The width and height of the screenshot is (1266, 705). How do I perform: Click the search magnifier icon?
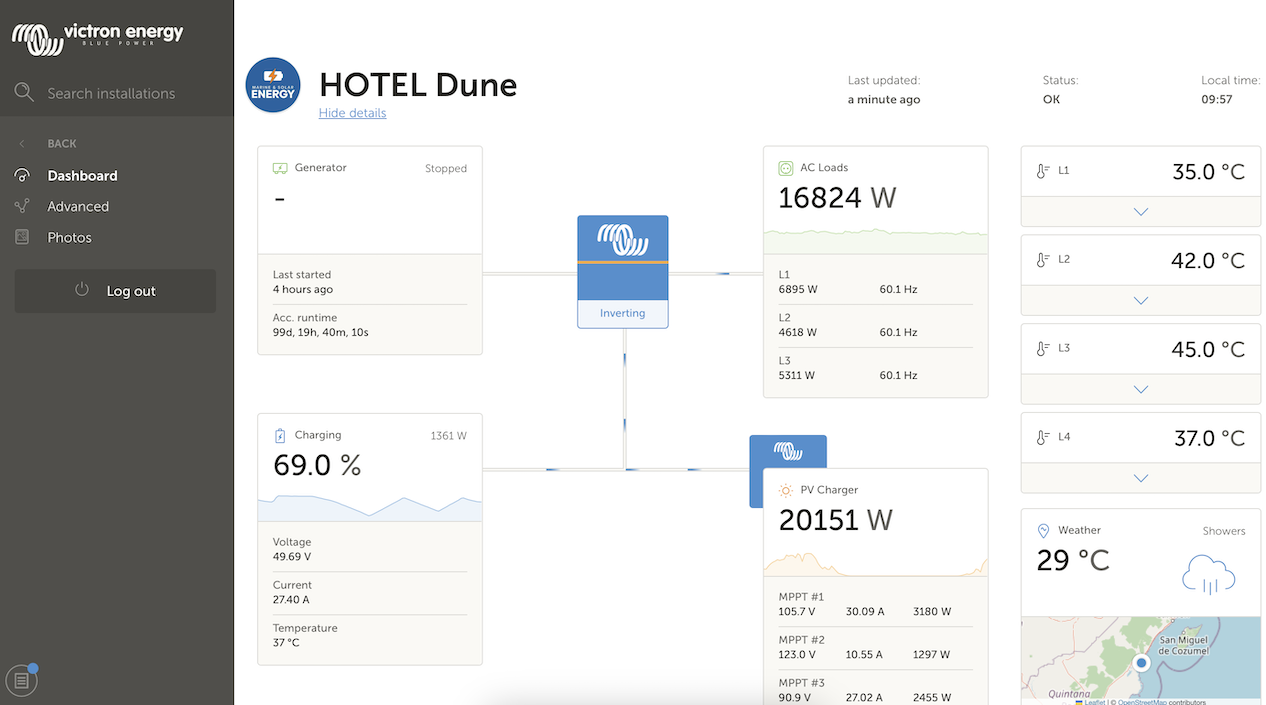tap(24, 93)
